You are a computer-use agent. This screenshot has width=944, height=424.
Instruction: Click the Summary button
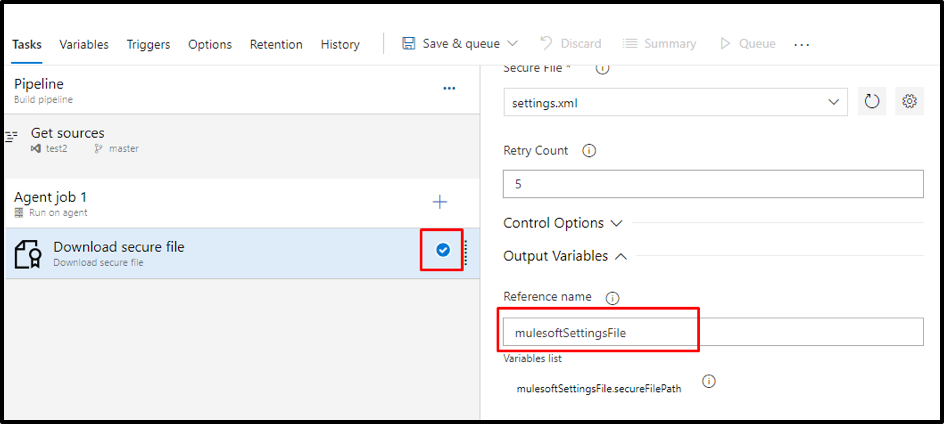tap(659, 44)
